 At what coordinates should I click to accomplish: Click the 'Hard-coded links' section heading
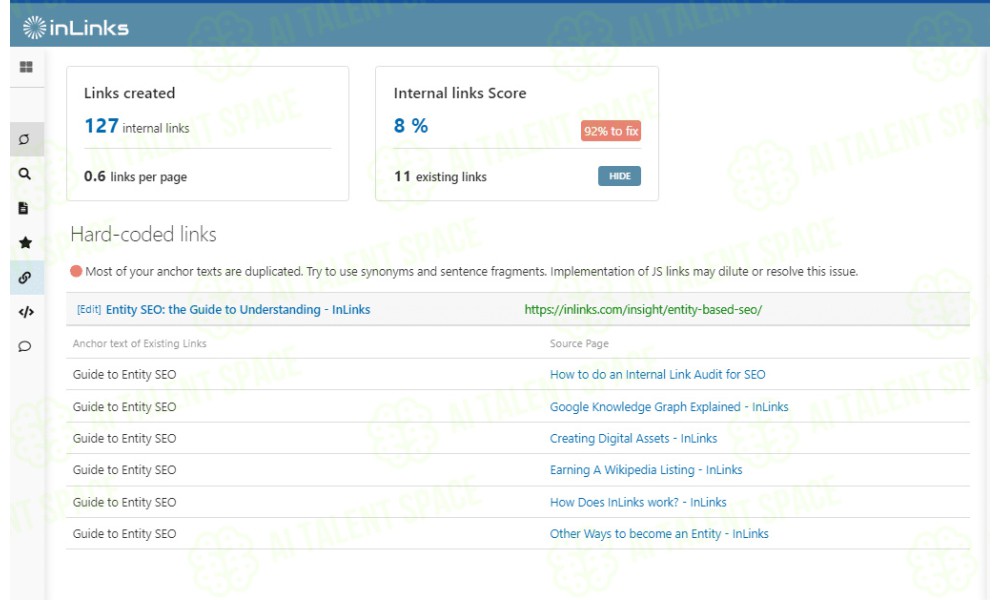pyautogui.click(x=143, y=234)
